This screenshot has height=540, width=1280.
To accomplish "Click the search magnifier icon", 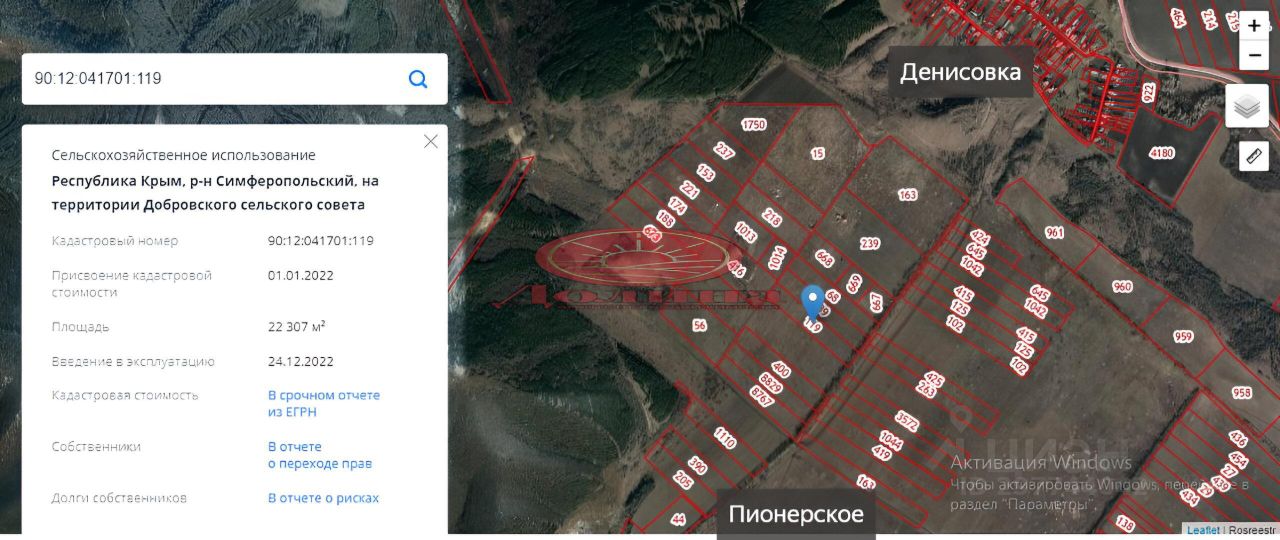I will tap(418, 79).
